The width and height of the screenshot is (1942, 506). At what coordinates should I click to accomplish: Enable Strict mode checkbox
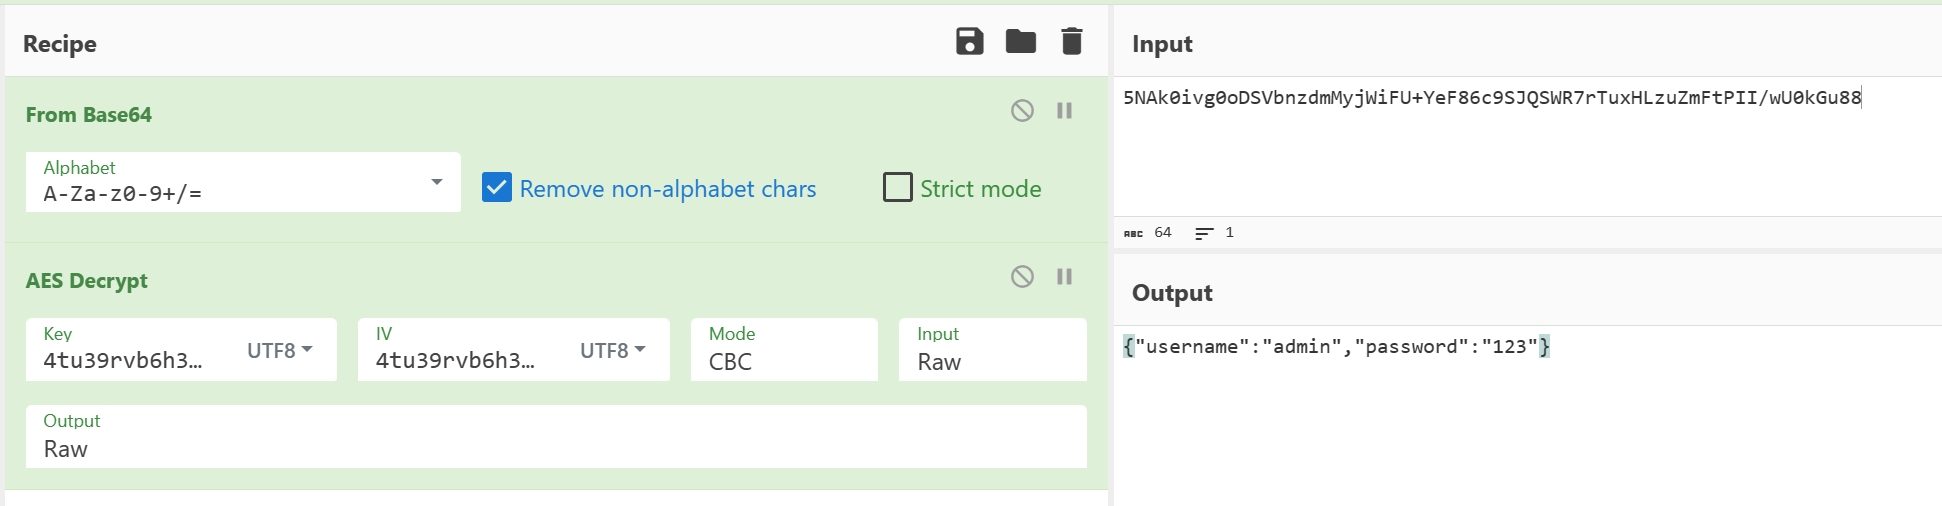click(x=897, y=188)
